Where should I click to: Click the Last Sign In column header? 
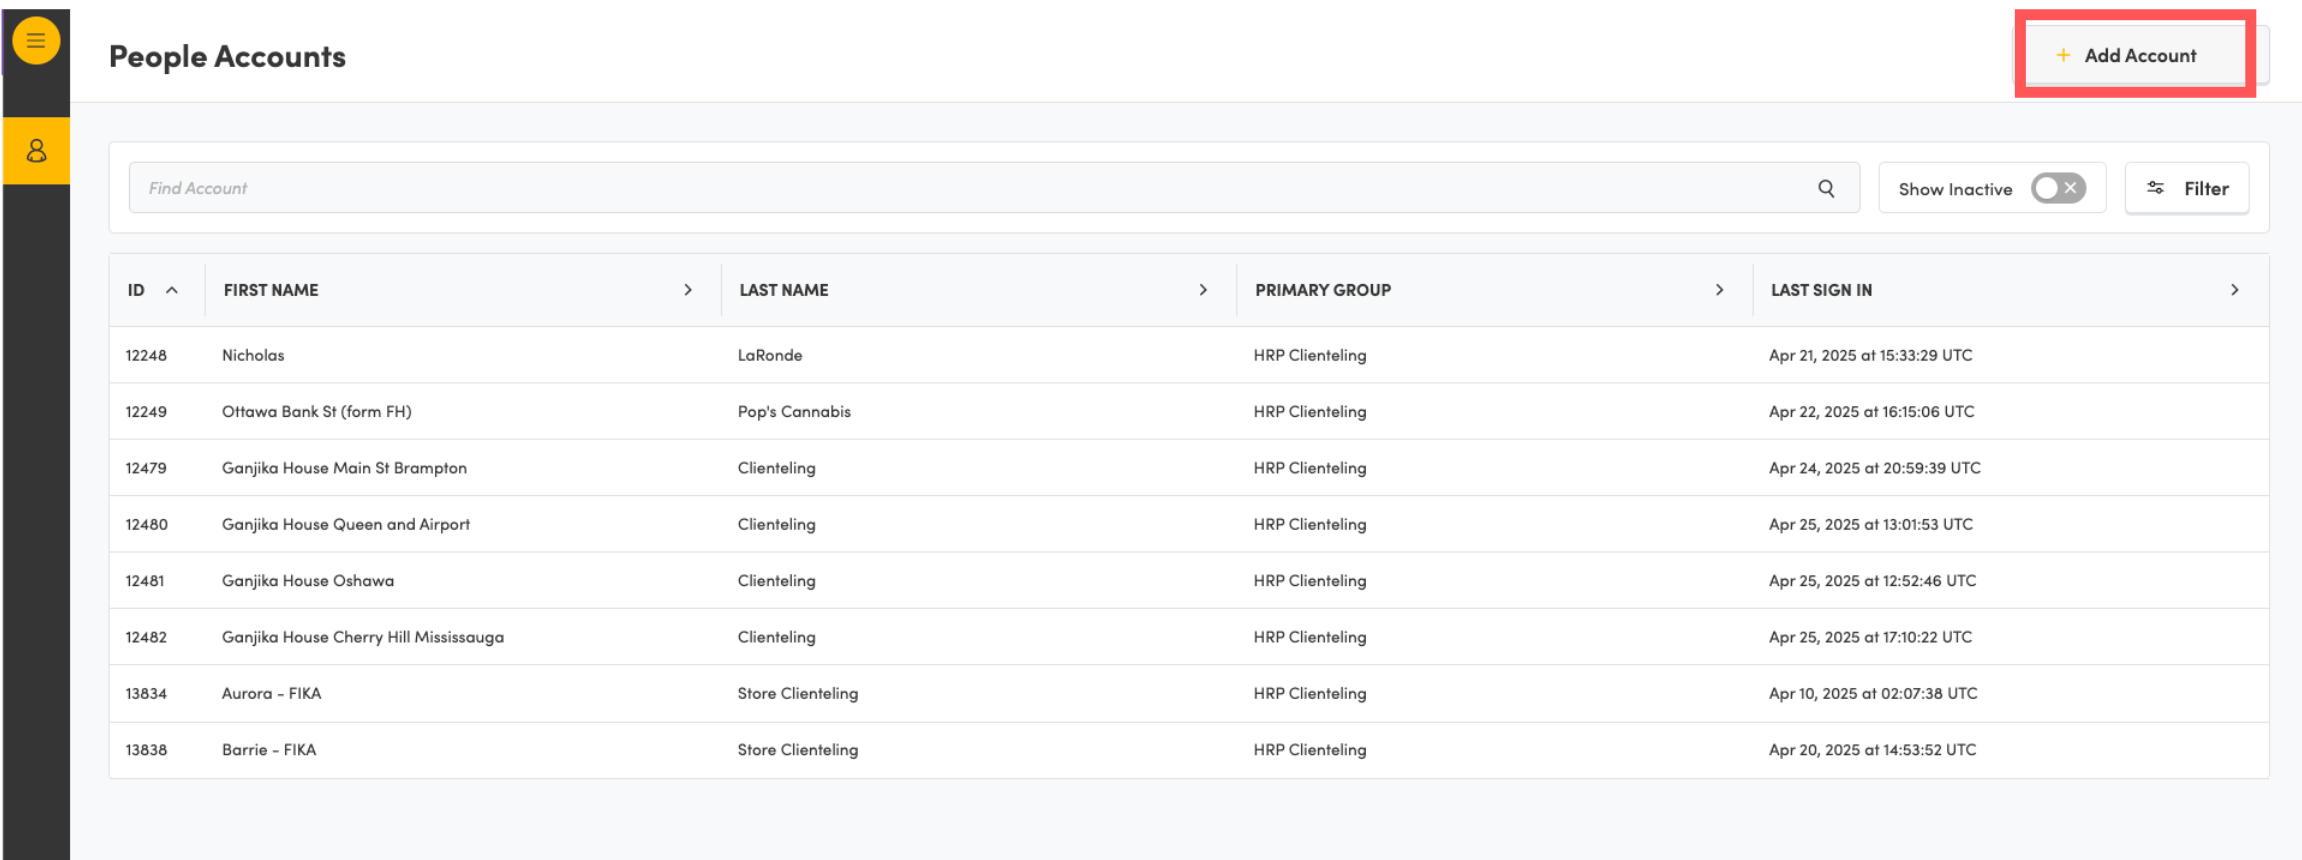coord(1821,290)
